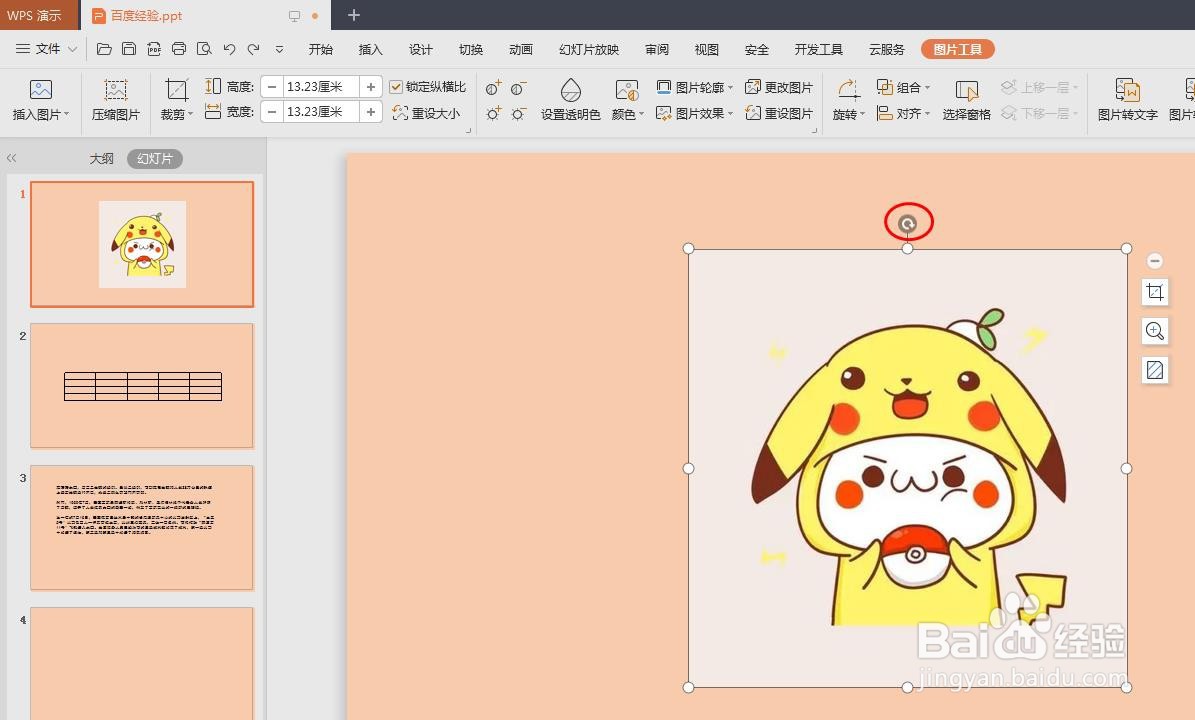Open the 插入 Insert ribbon tab
Image resolution: width=1195 pixels, height=720 pixels.
[370, 50]
